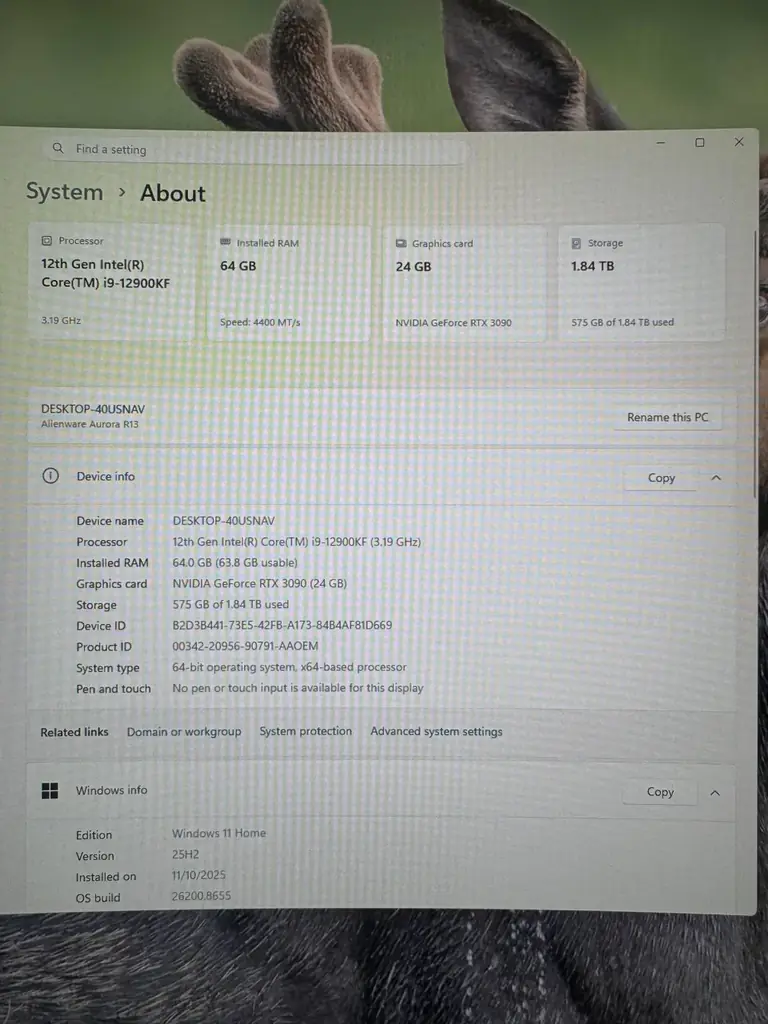Screen dimensions: 768x1024
Task: Open the Graphics card 24 GB card
Action: [x=464, y=283]
